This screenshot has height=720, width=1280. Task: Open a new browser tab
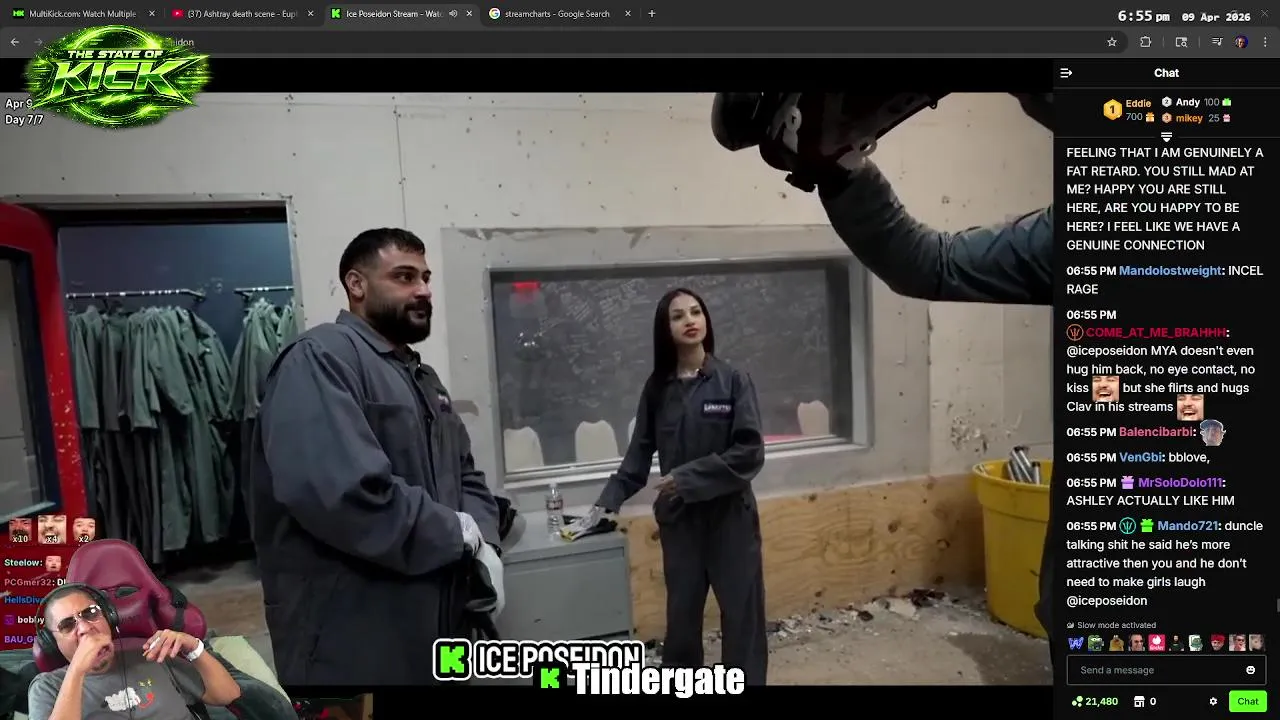point(652,14)
